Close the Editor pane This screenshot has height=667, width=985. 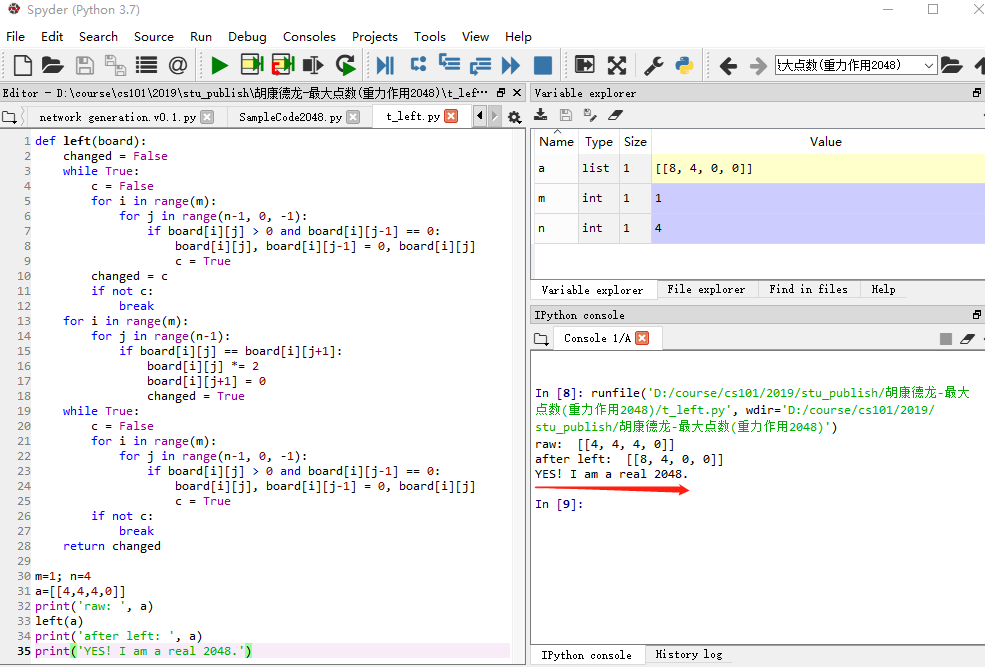tap(517, 92)
